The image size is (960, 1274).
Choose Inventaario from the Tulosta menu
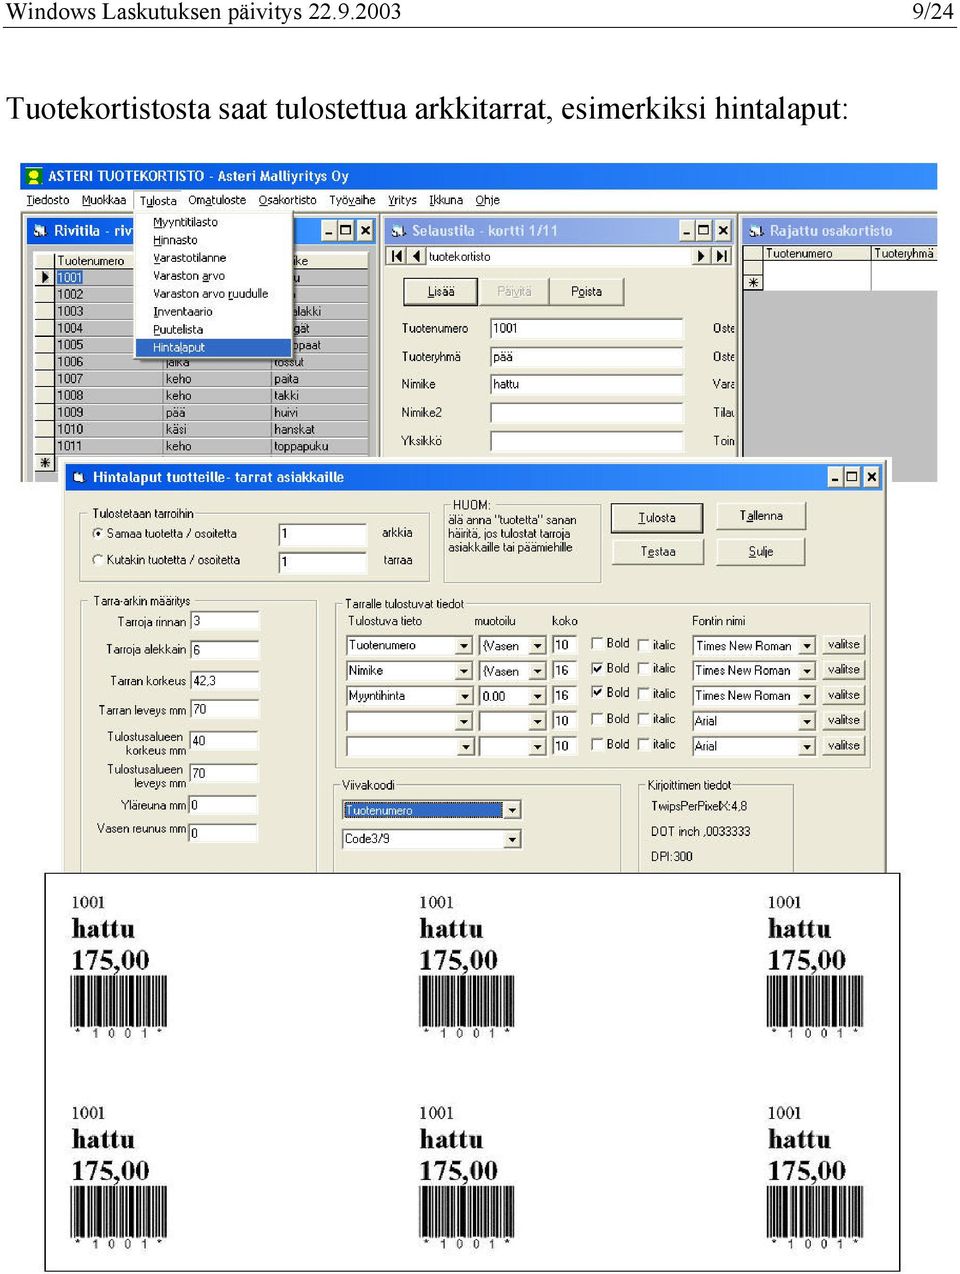click(183, 312)
